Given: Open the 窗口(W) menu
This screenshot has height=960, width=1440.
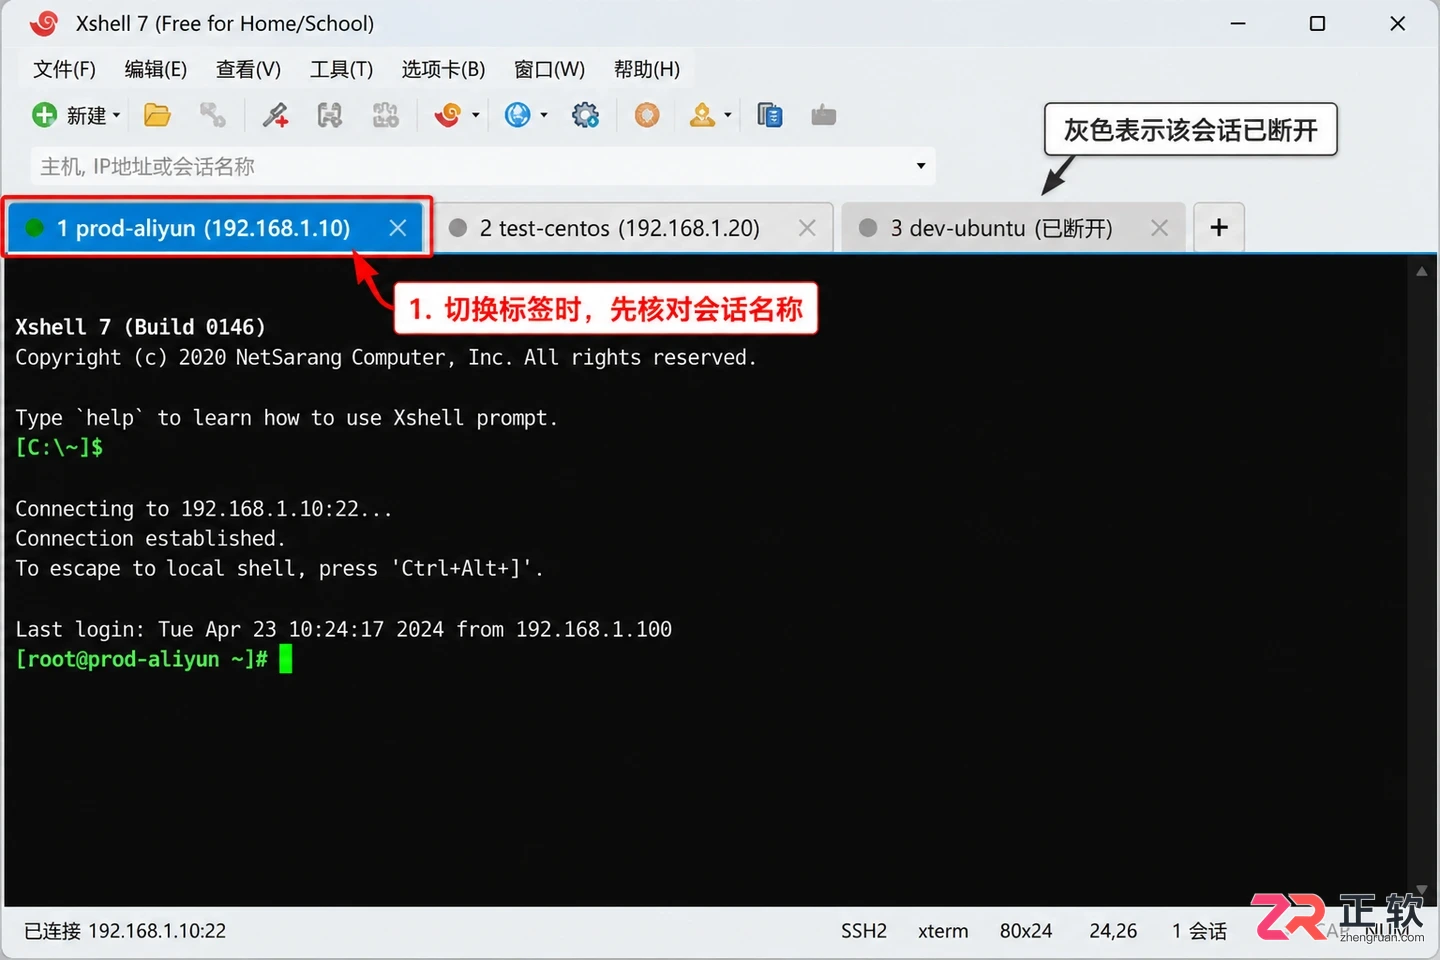Looking at the screenshot, I should [549, 69].
